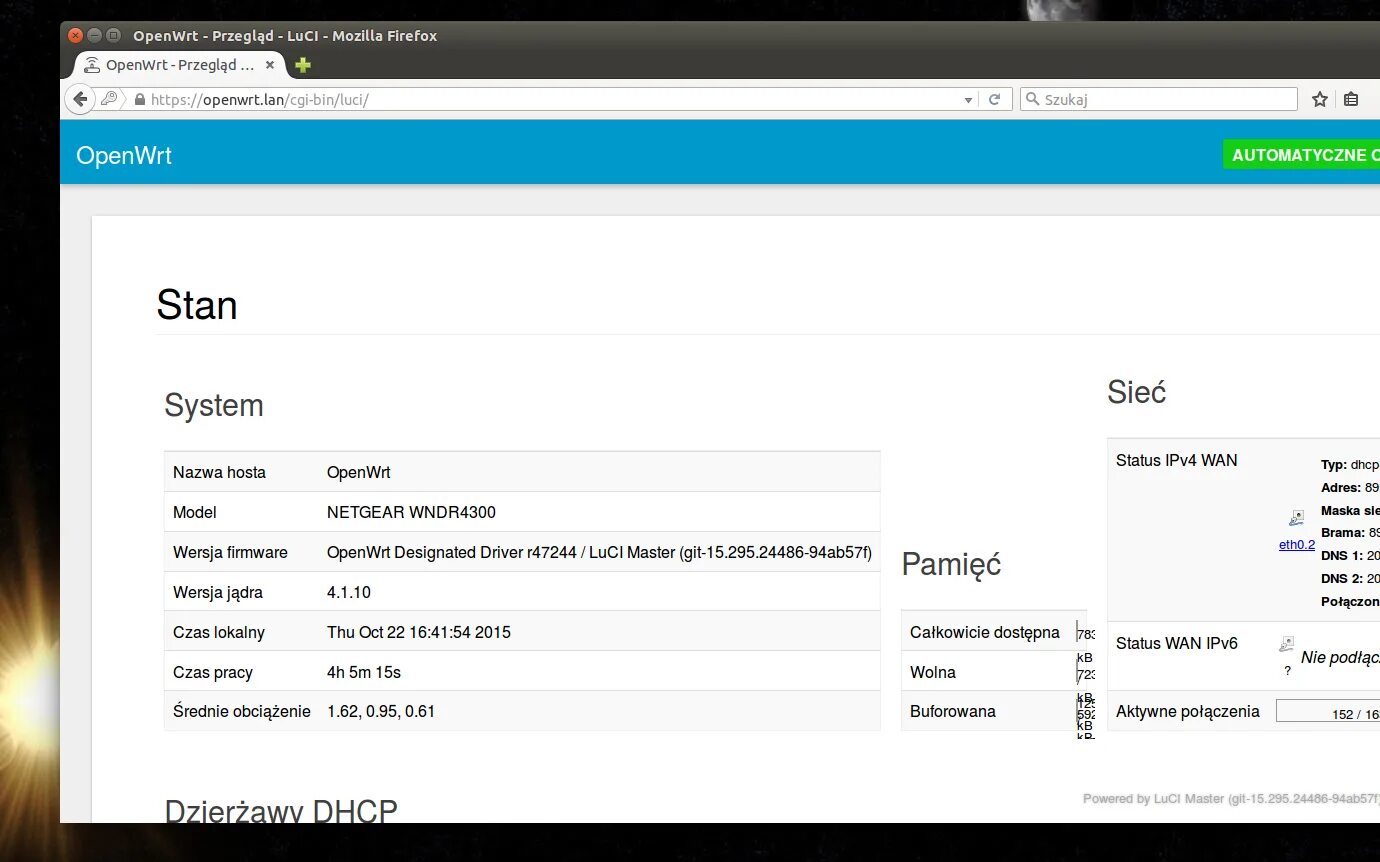The height and width of the screenshot is (862, 1380).
Task: Click the OpenWrt Designated Driver firmware value
Action: (600, 552)
